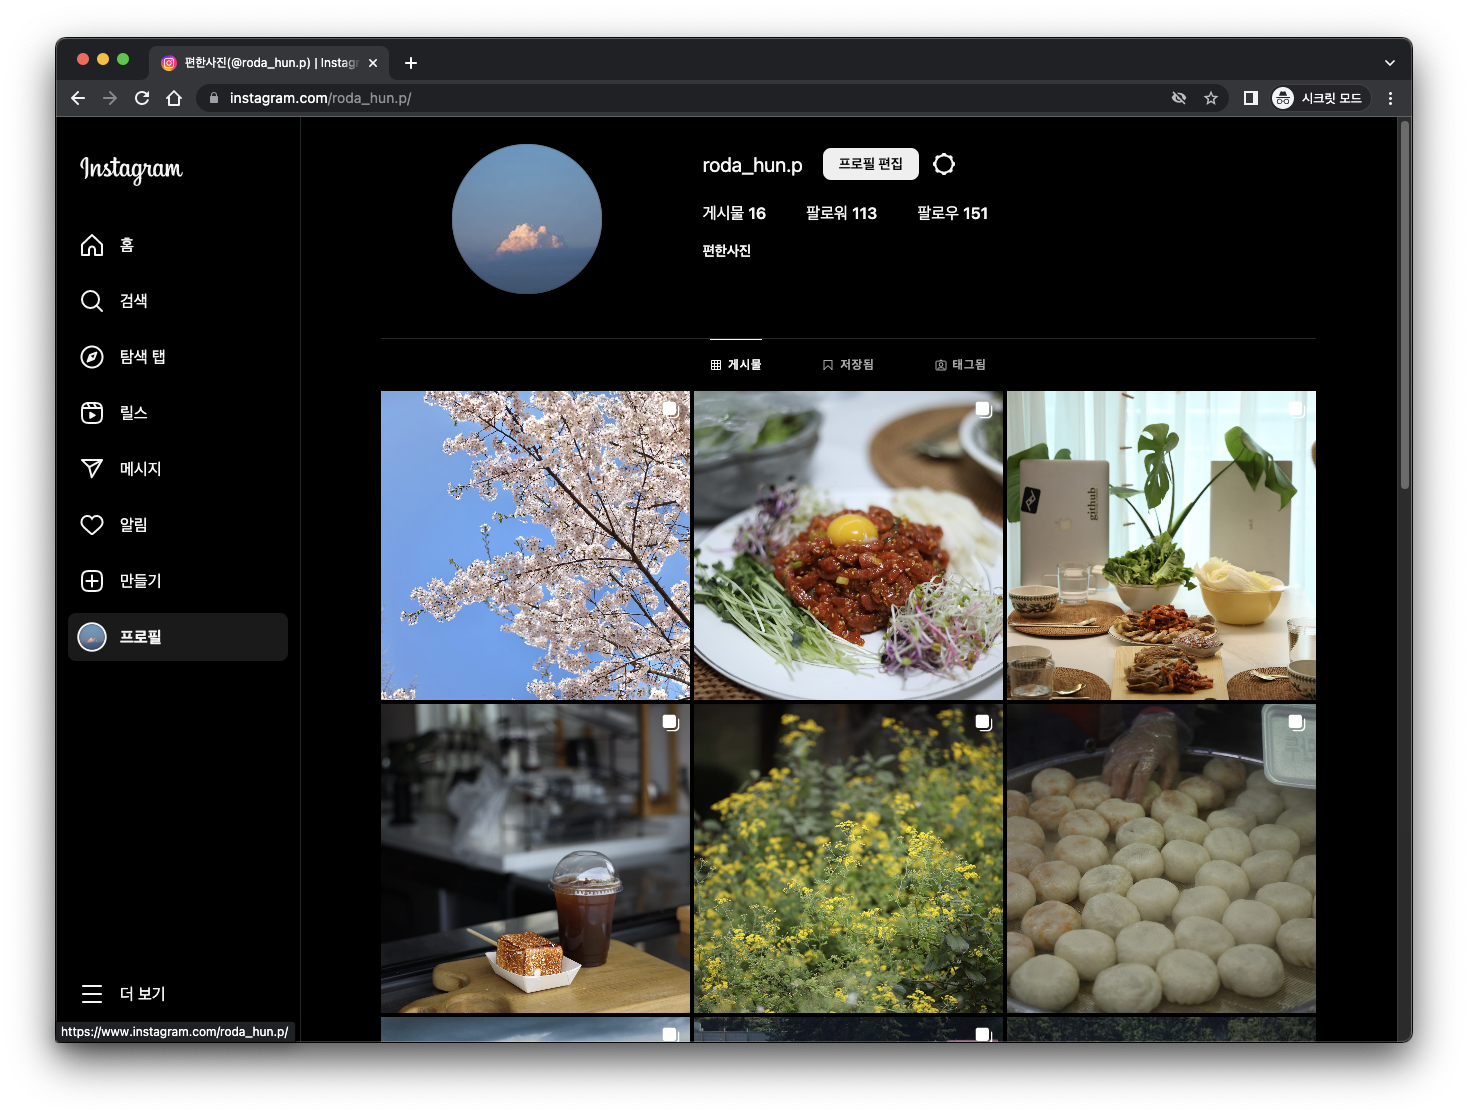This screenshot has height=1116, width=1468.
Task: Click the site lock icon
Action: [213, 98]
